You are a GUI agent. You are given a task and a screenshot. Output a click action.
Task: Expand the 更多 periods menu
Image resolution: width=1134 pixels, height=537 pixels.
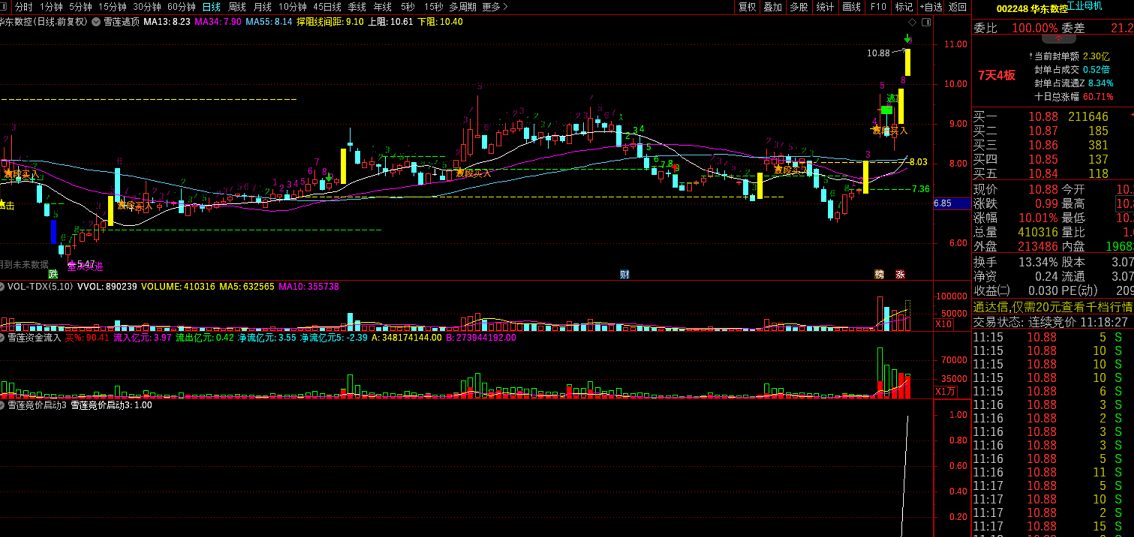point(495,7)
